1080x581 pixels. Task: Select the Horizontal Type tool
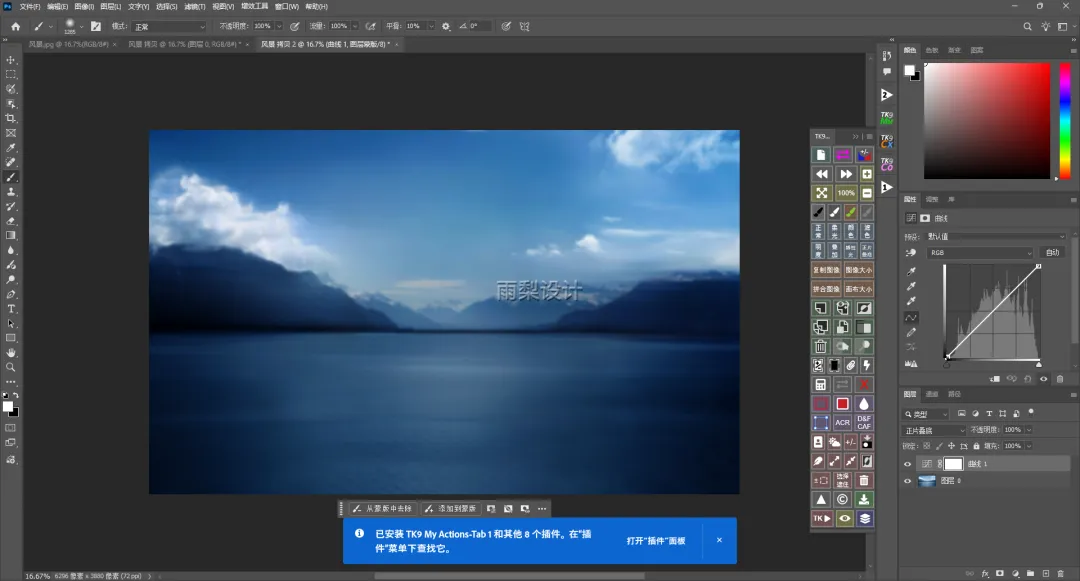pyautogui.click(x=11, y=308)
